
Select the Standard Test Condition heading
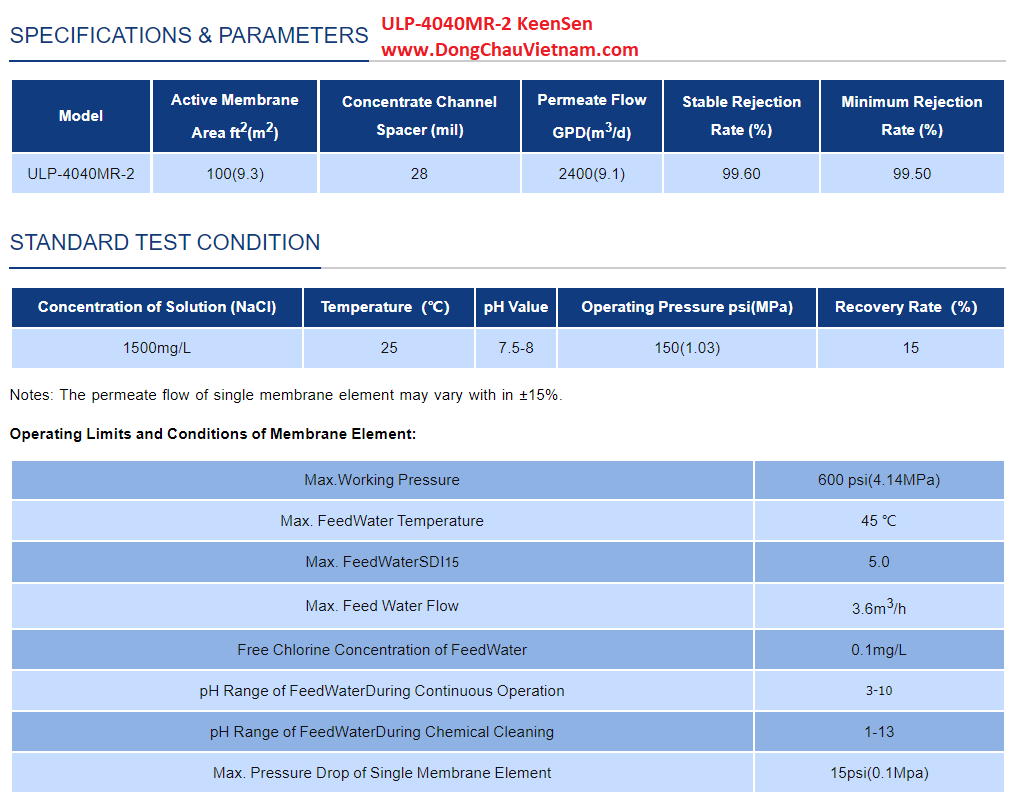(165, 242)
